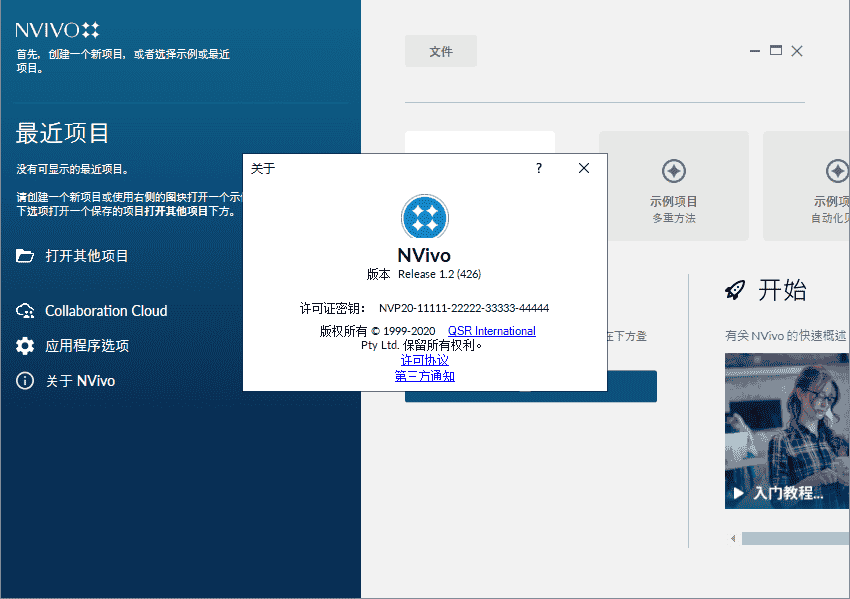Click the Collaboration Cloud icon
The width and height of the screenshot is (850, 599).
(24, 311)
